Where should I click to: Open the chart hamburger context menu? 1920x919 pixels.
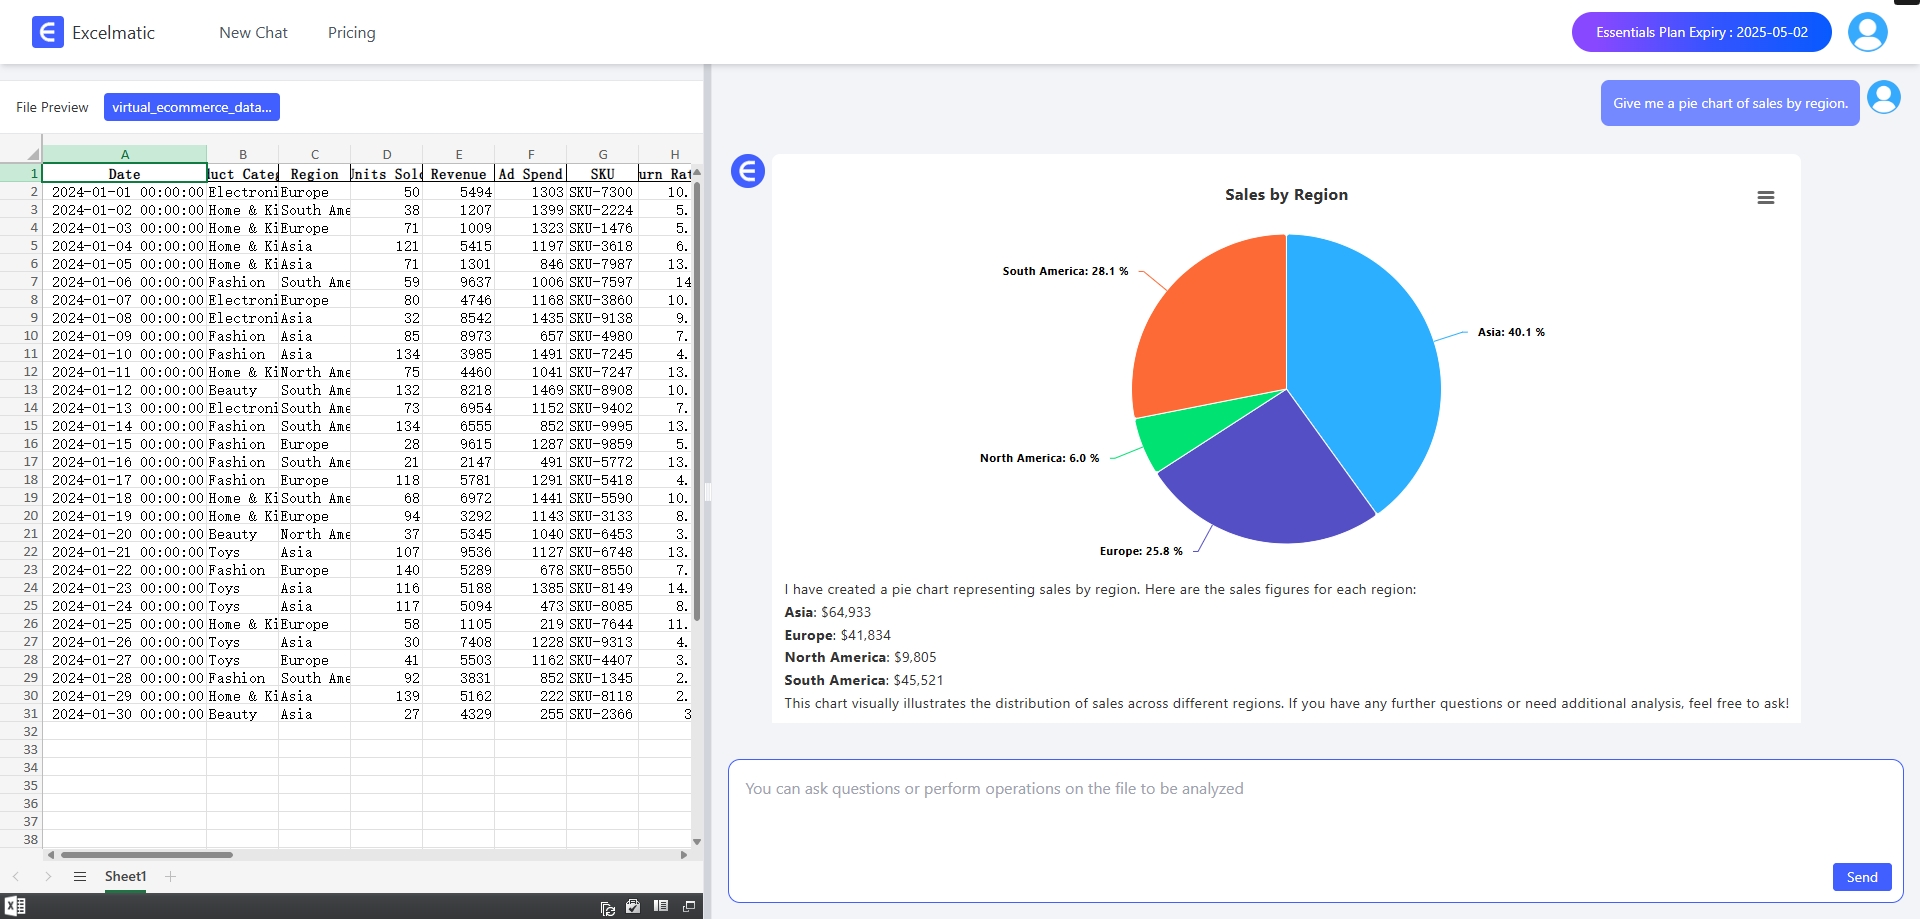pos(1765,198)
